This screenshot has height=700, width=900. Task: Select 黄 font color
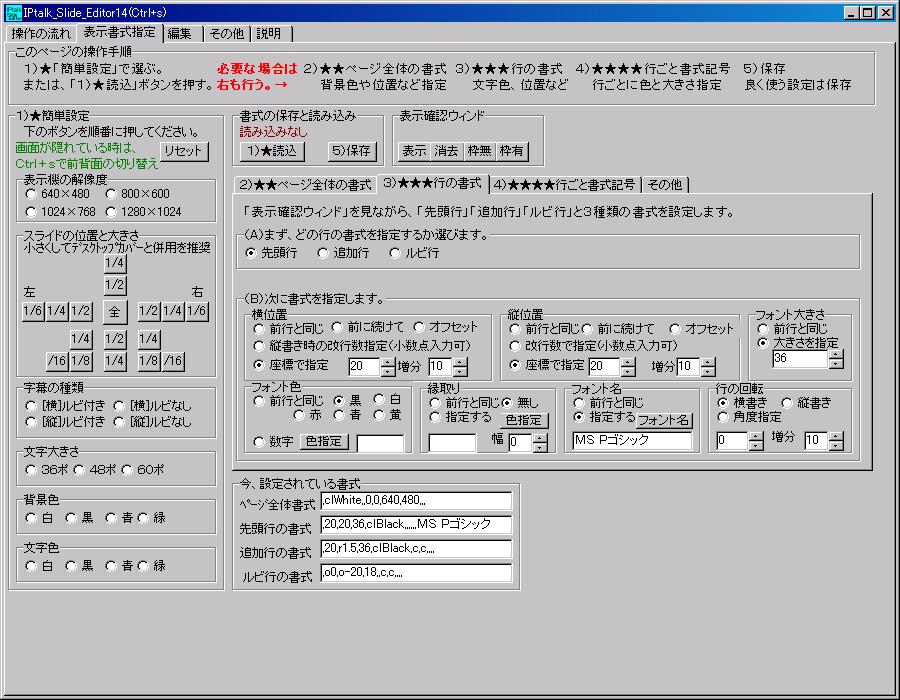point(387,415)
